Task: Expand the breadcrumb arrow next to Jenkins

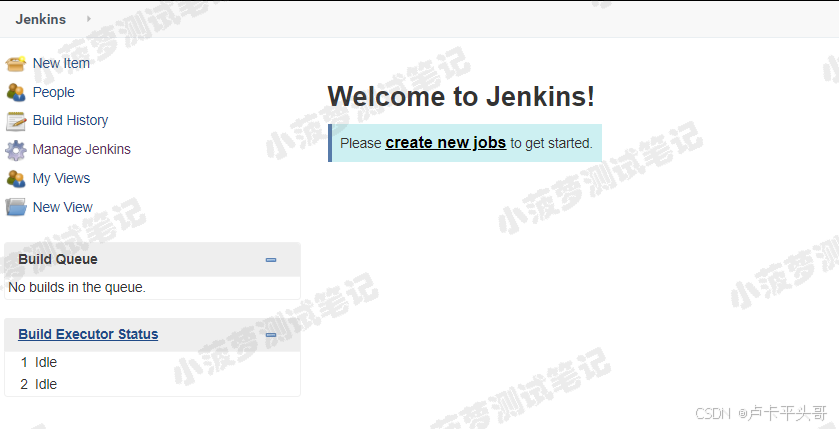Action: pos(88,19)
